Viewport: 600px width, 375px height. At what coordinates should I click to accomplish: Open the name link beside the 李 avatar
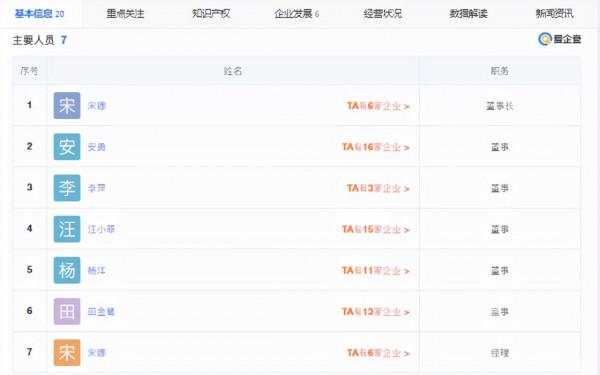pos(96,188)
